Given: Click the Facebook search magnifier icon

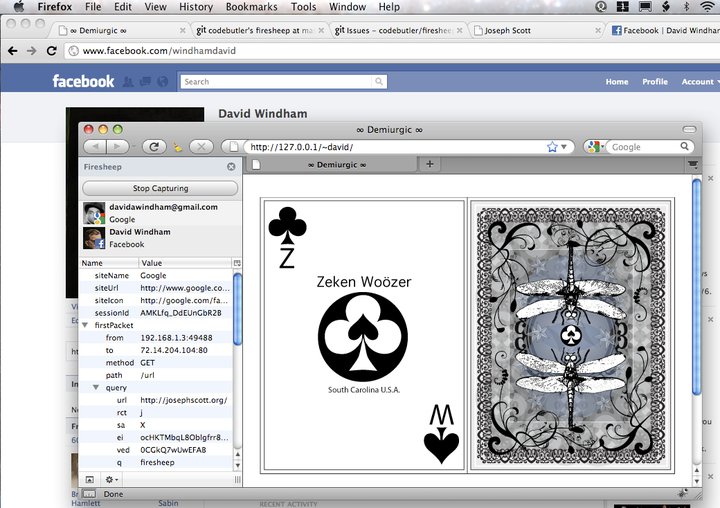Looking at the screenshot, I should (379, 82).
